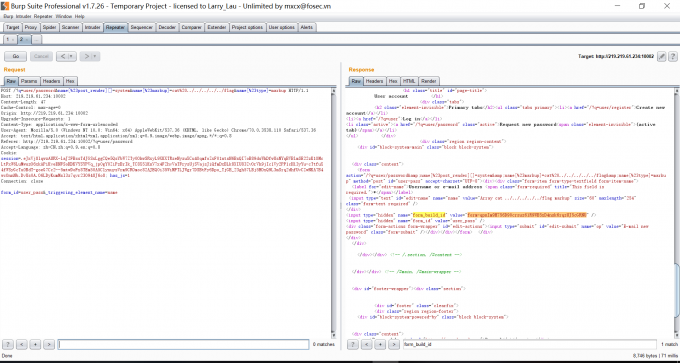This screenshot has width=680, height=363.
Task: Expand the back history dropdown arrow
Action: 72,56
